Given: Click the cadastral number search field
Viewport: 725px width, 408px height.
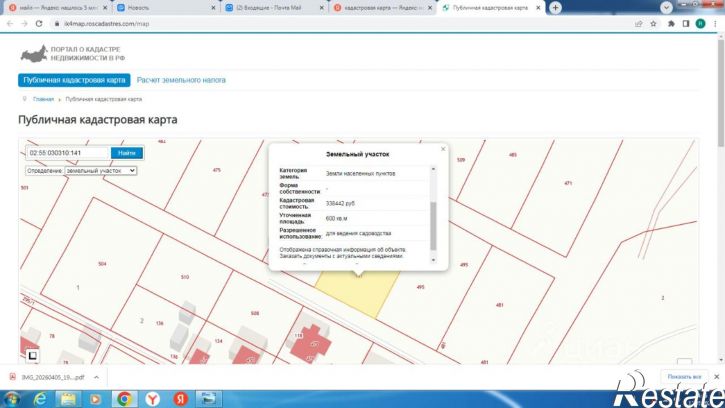Looking at the screenshot, I should tap(68, 153).
